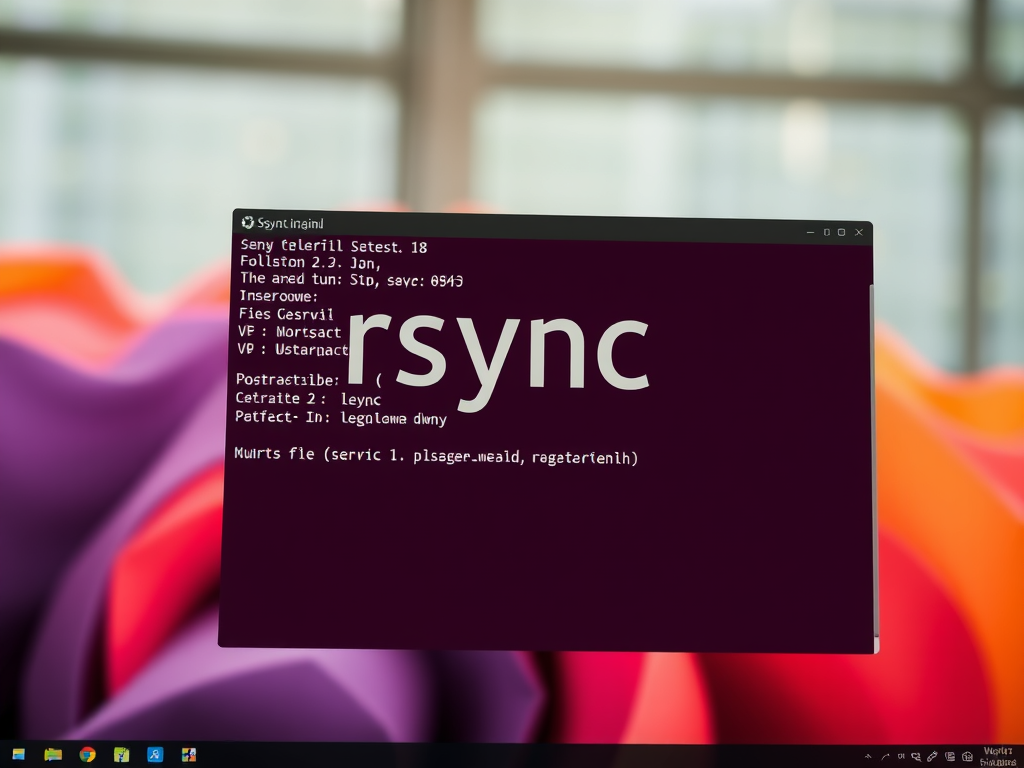Click the large rsync text

coord(498,360)
